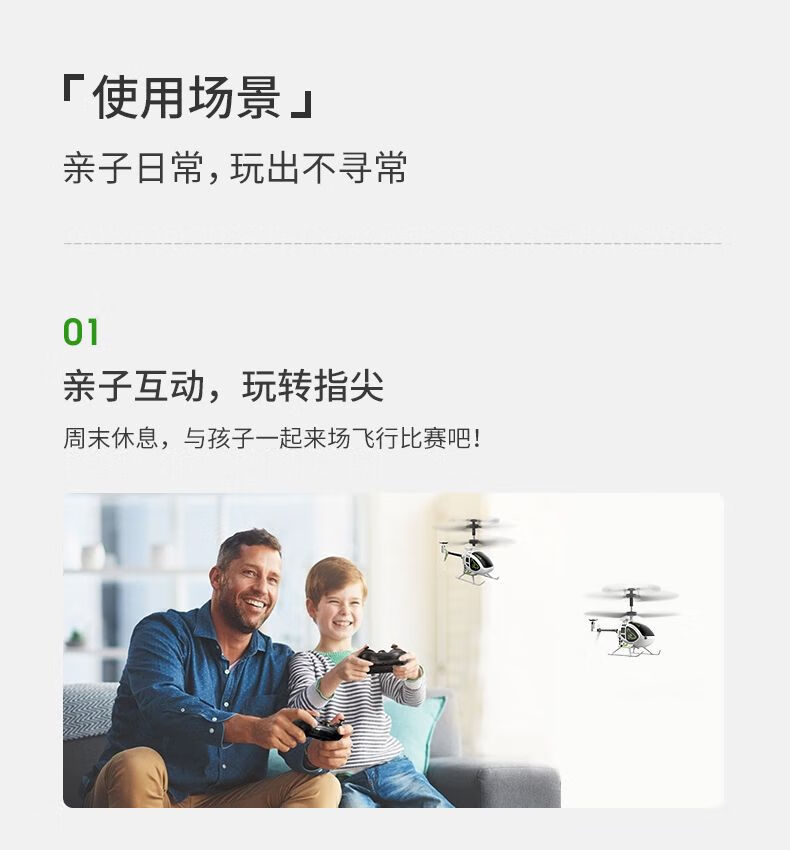
Task: Click the boy's black remote controller
Action: point(383,658)
